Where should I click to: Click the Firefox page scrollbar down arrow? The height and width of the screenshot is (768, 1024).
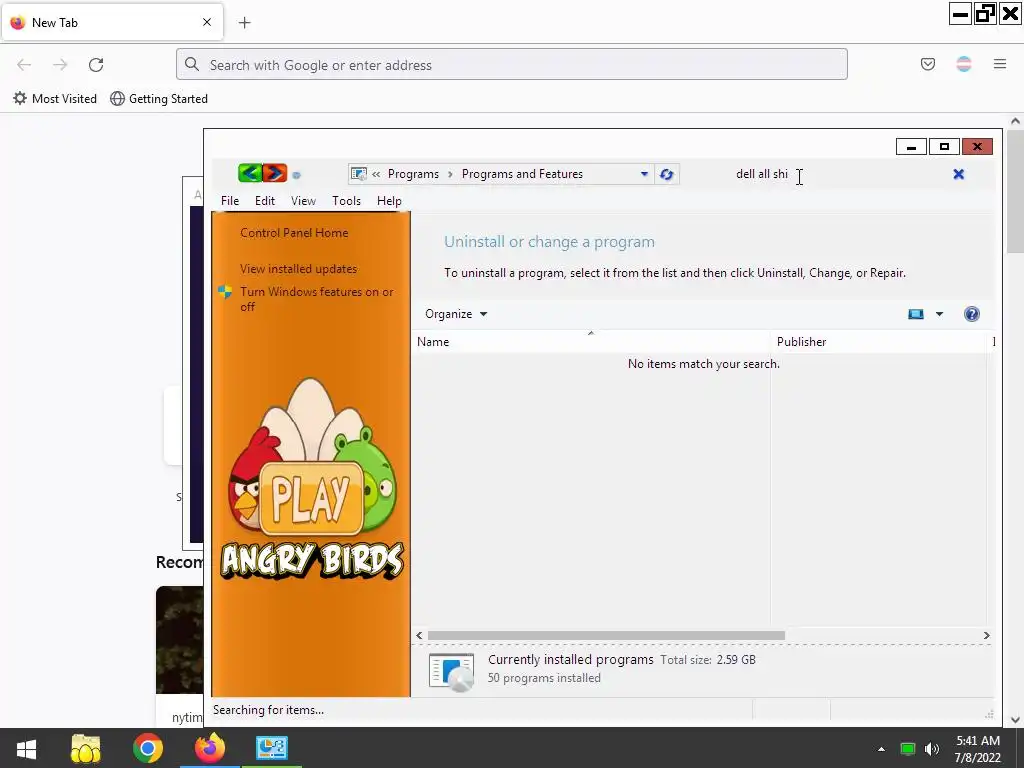coord(1015,720)
